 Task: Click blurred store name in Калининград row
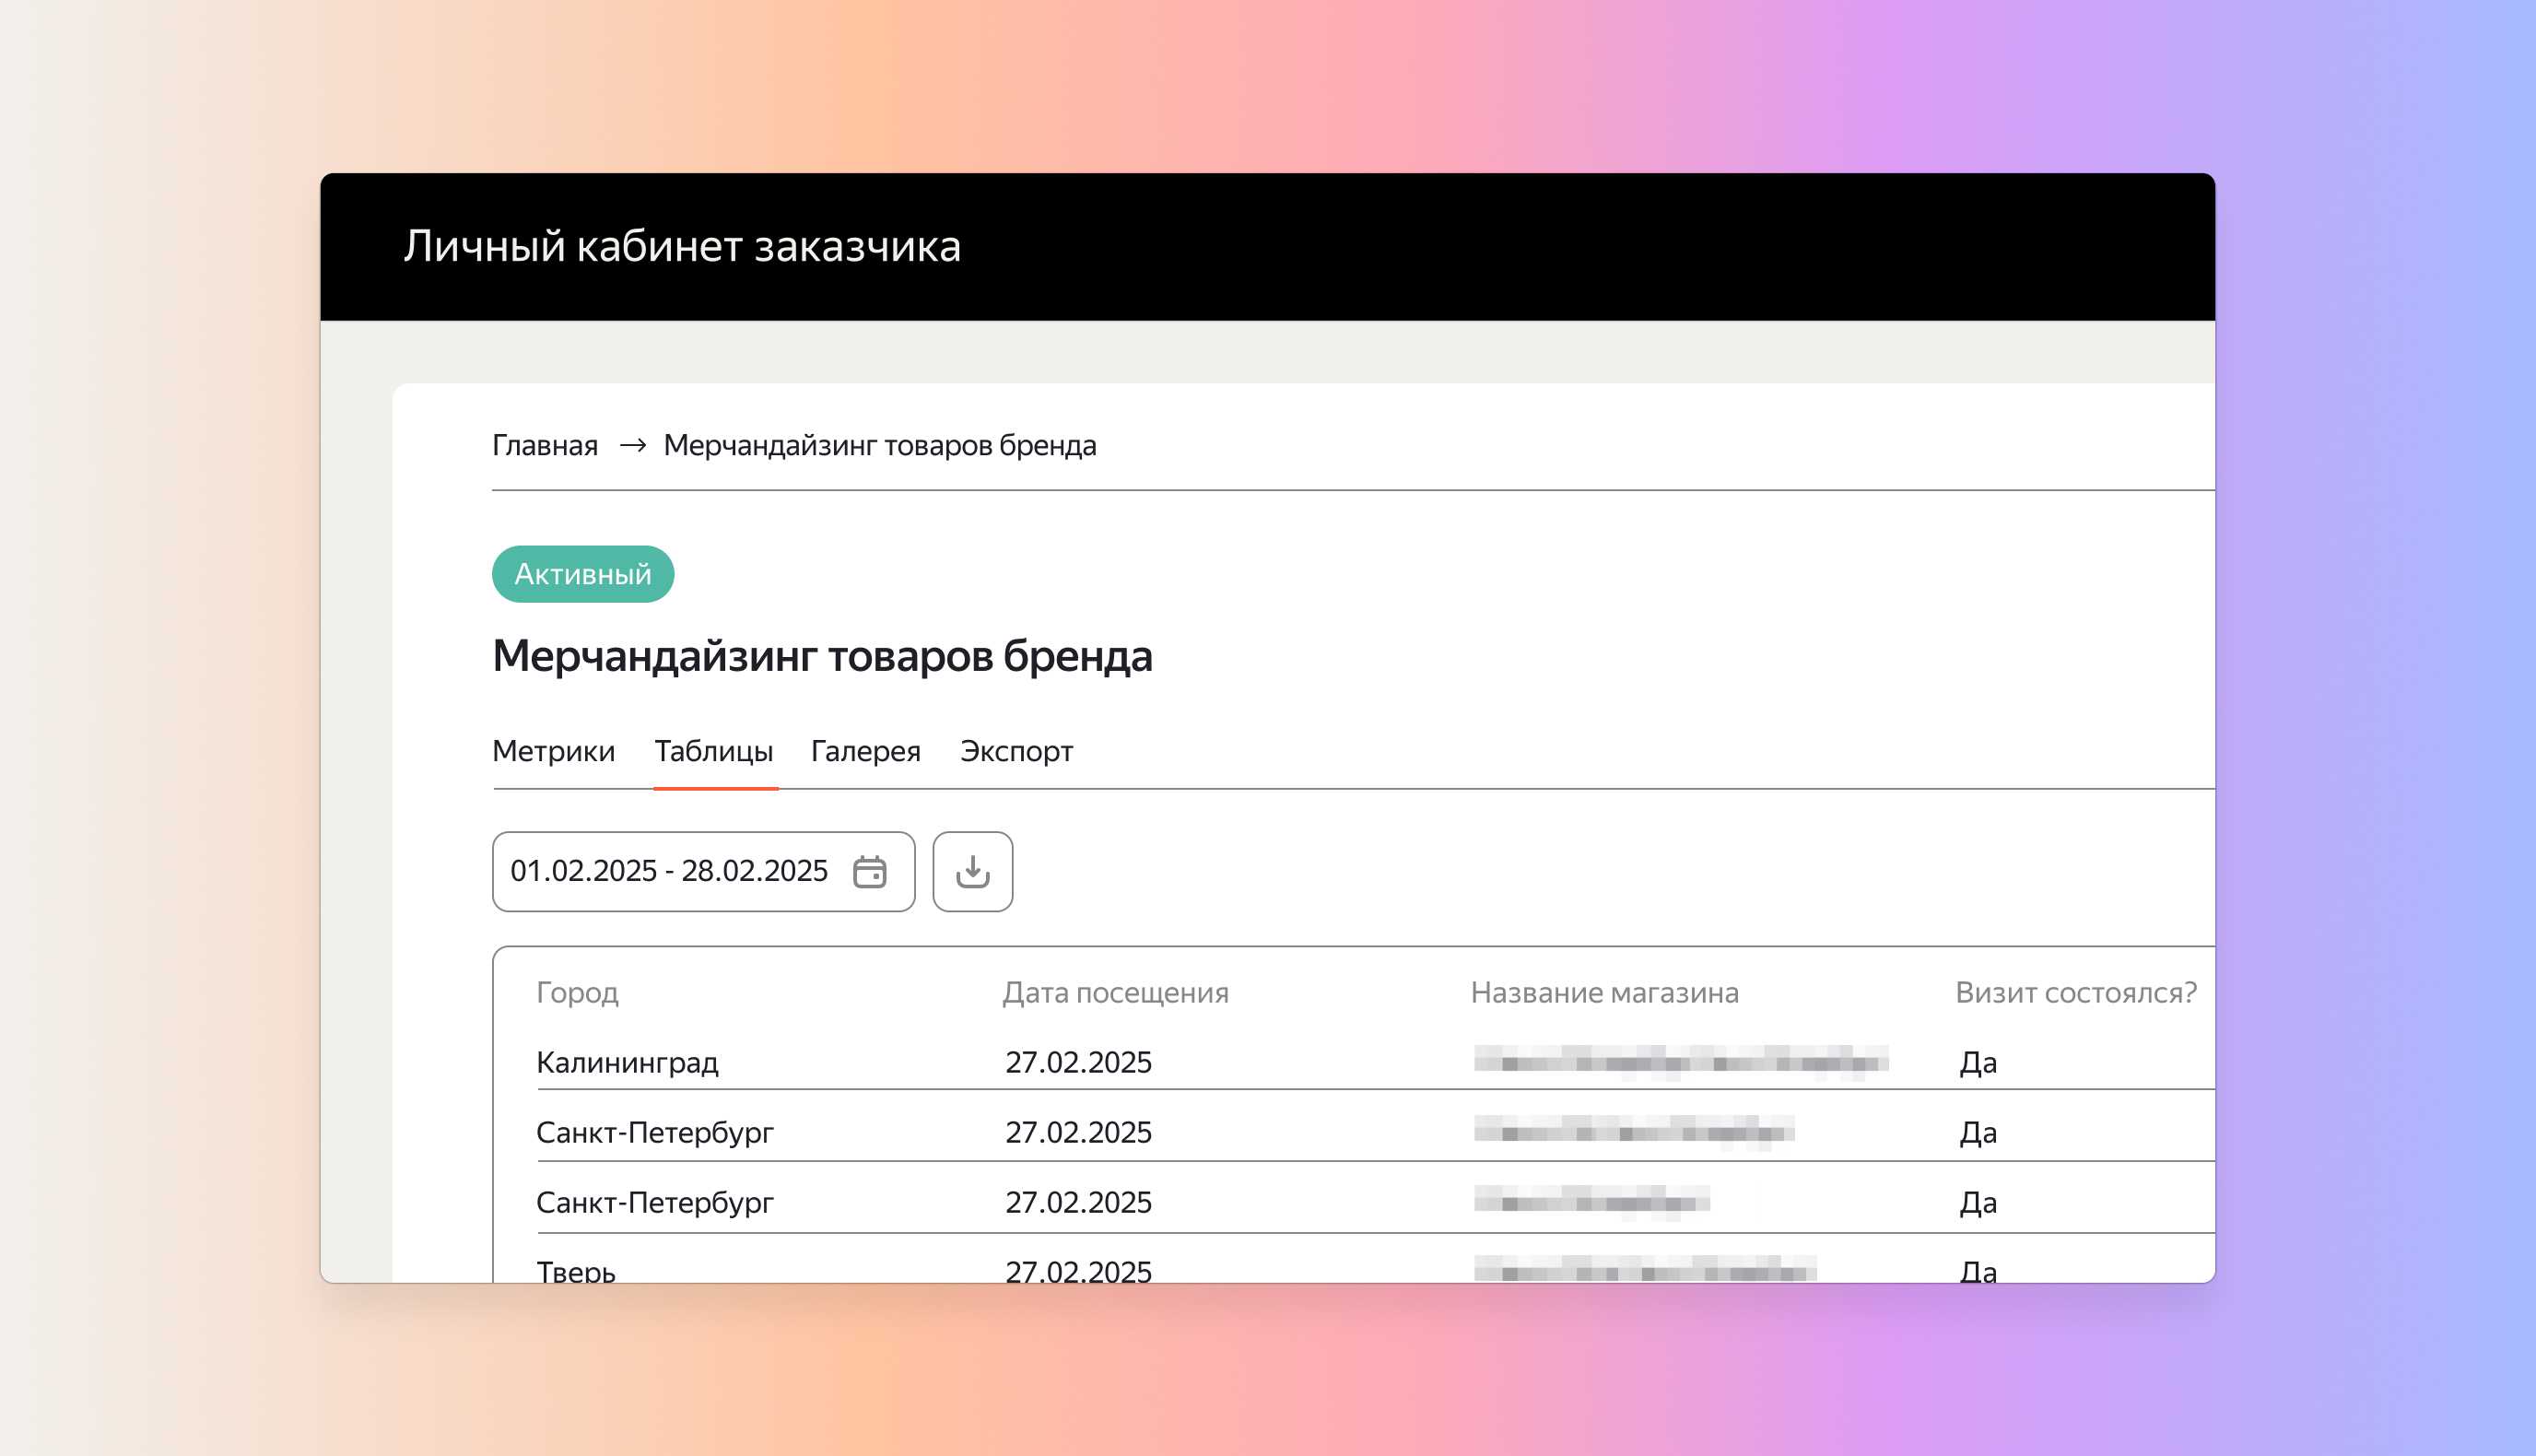(1680, 1061)
